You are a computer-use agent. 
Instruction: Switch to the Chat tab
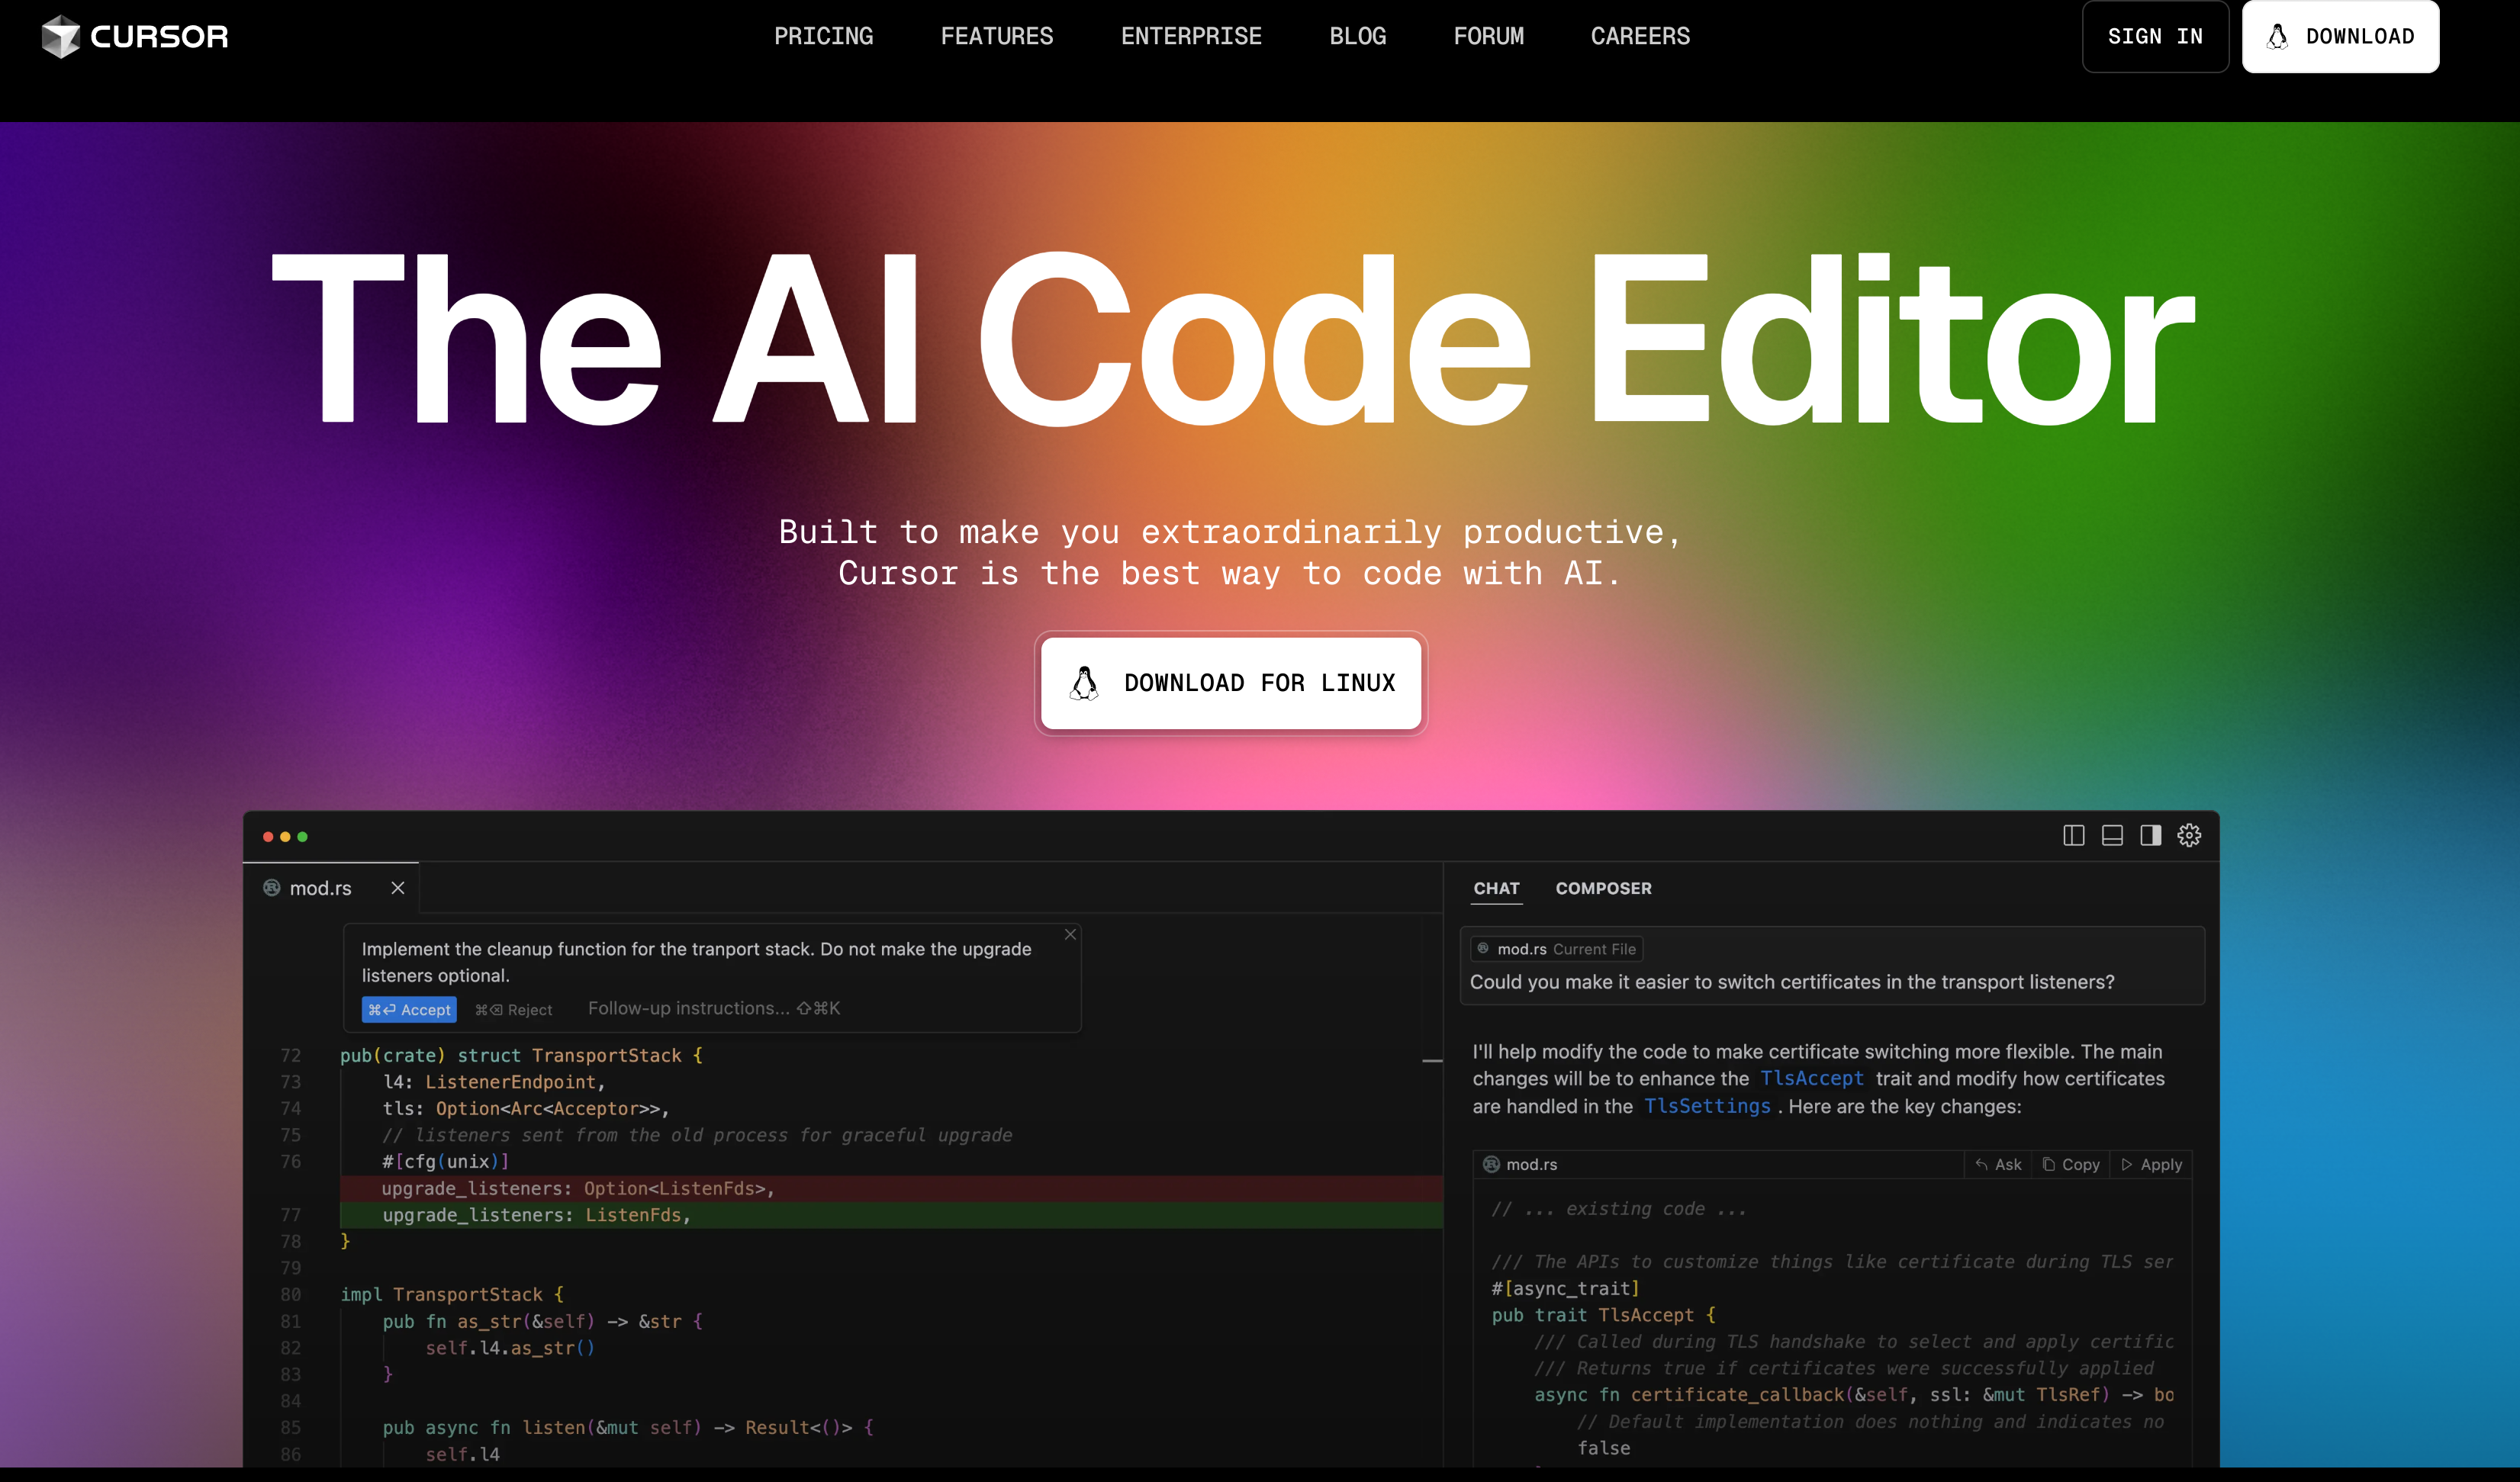coord(1496,888)
